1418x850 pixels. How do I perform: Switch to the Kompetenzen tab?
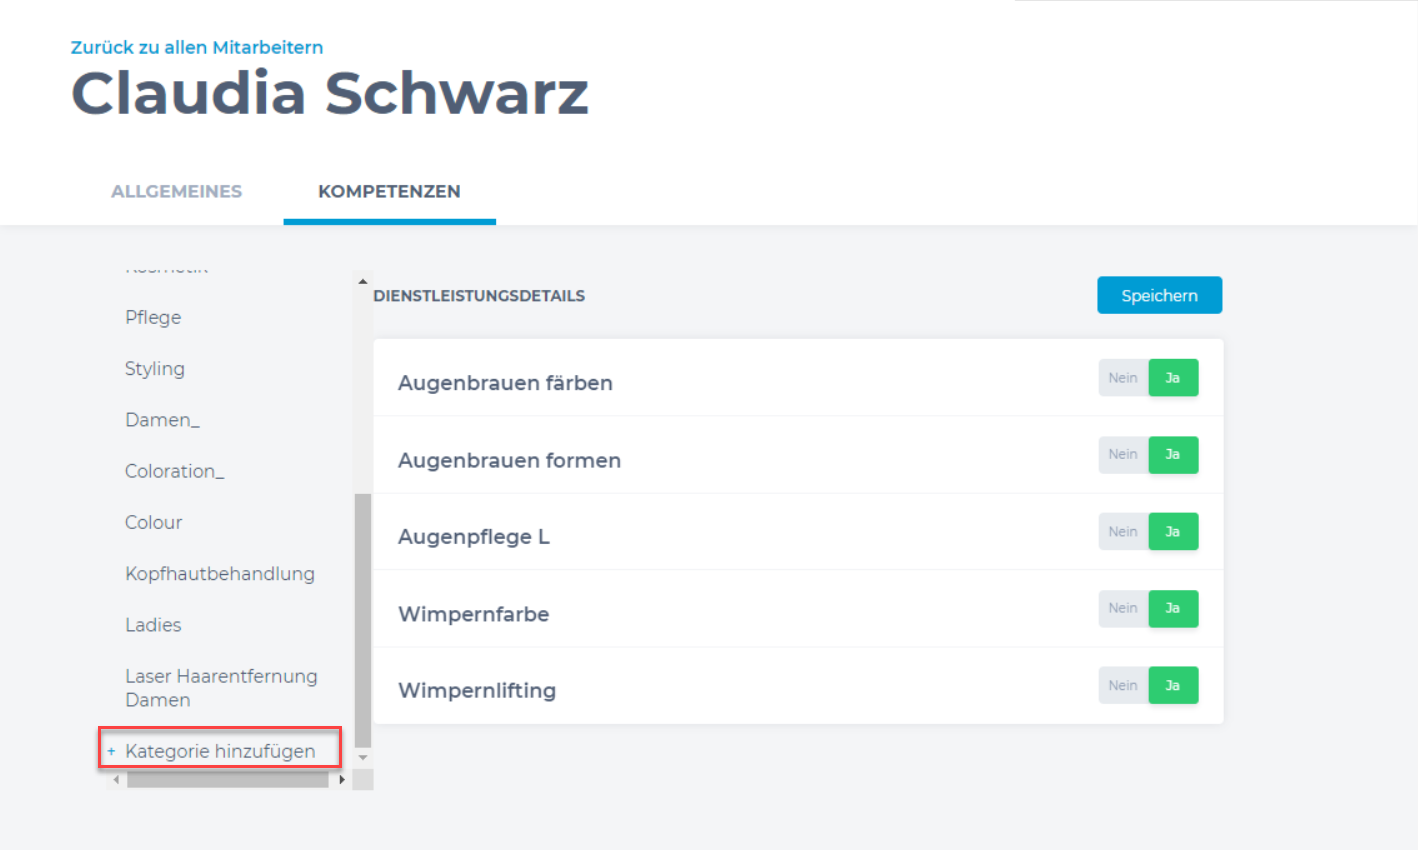pyautogui.click(x=389, y=192)
